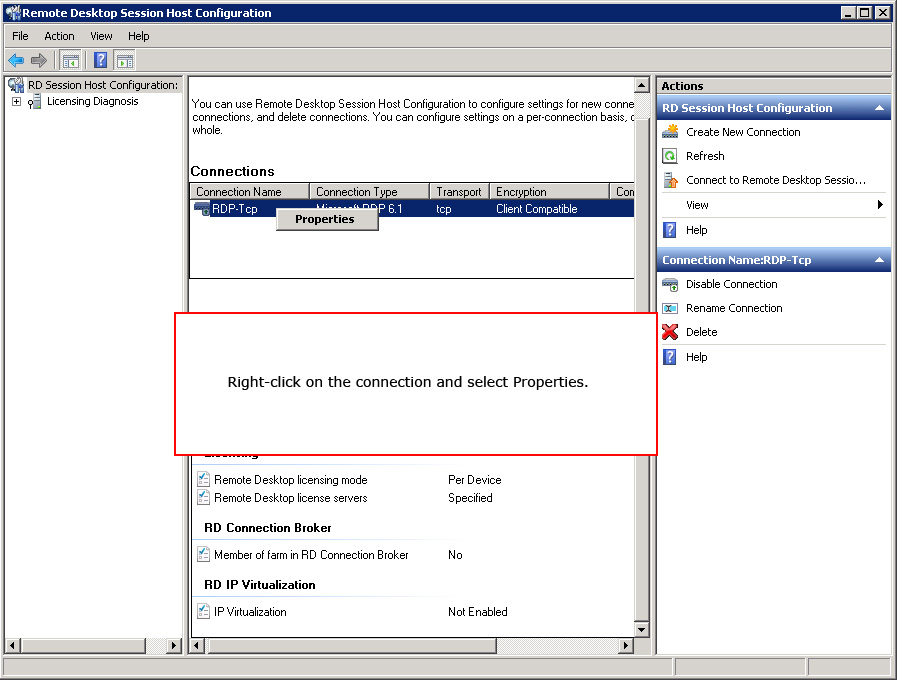Click the green Refresh icon
The height and width of the screenshot is (680, 897).
[x=670, y=156]
